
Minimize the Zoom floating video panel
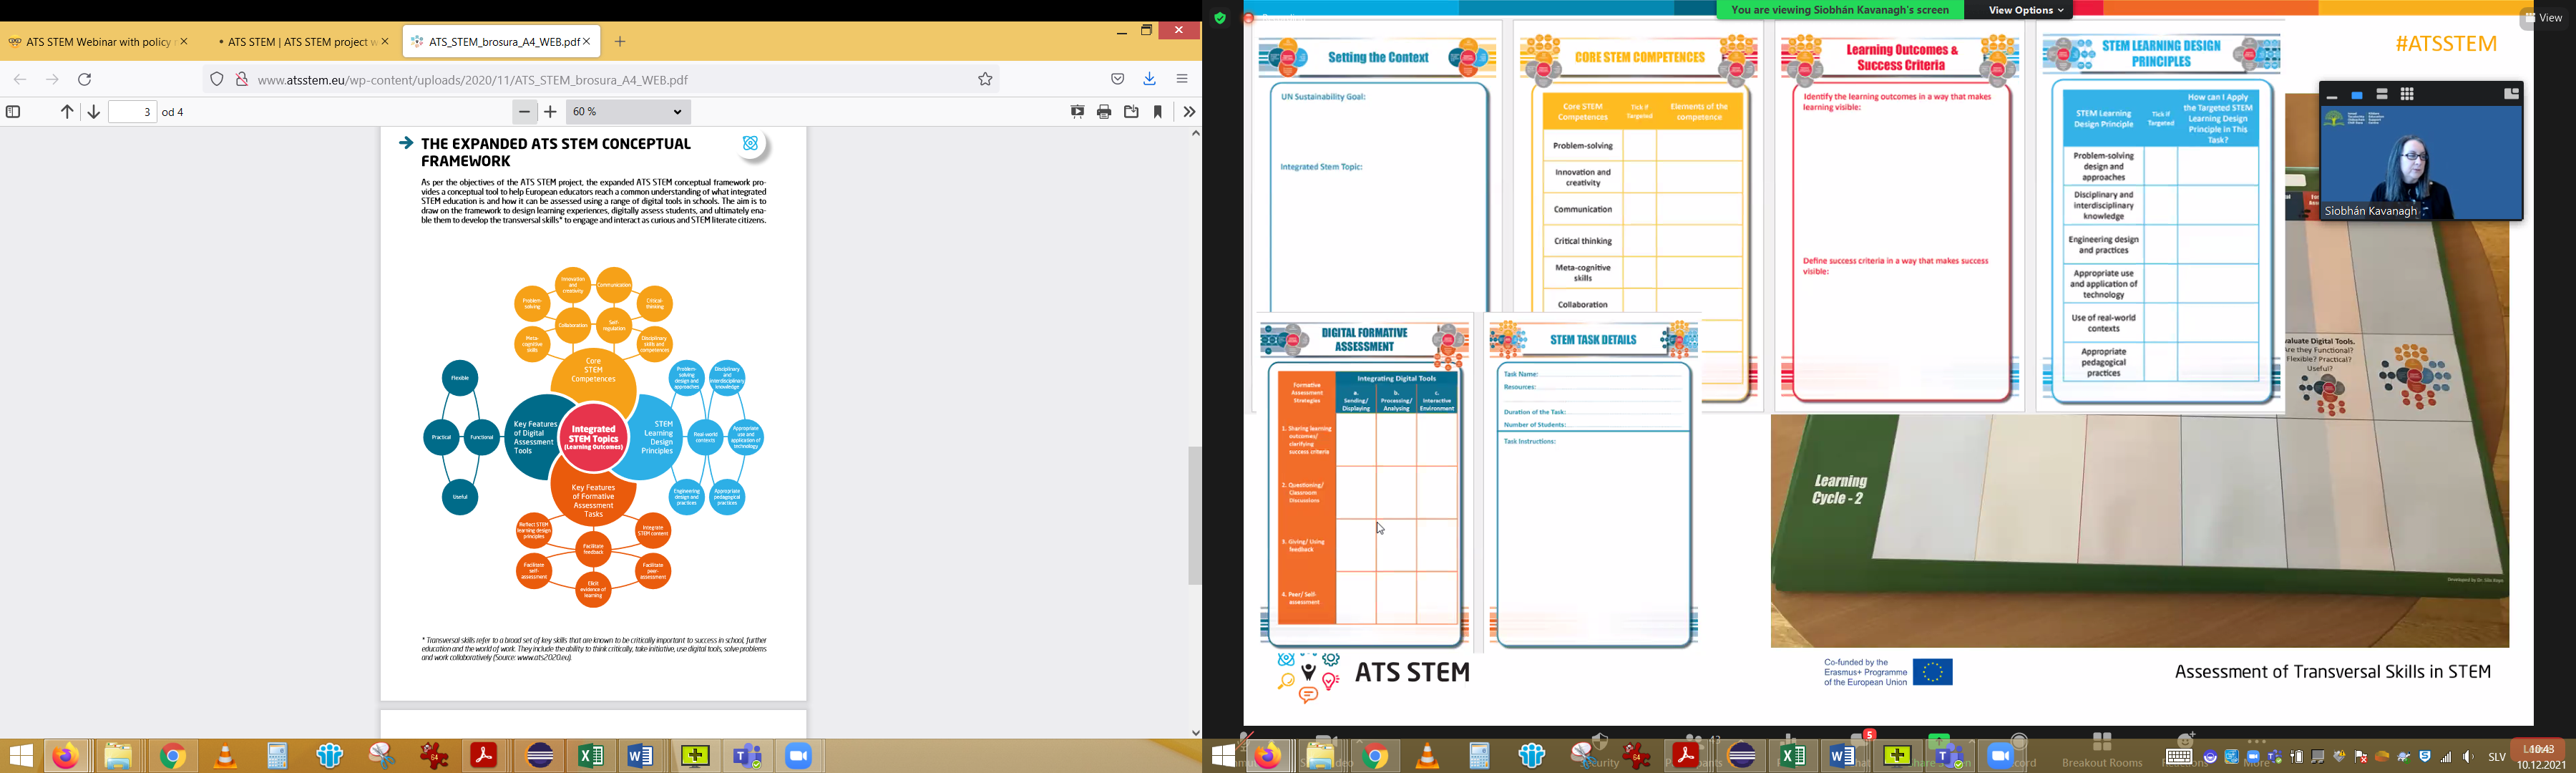pos(2332,96)
